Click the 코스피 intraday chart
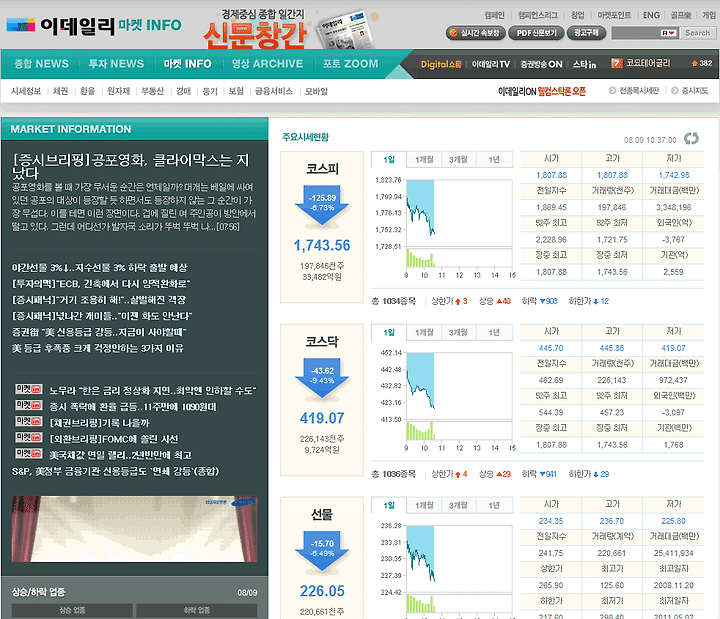This screenshot has height=619, width=720. (459, 224)
